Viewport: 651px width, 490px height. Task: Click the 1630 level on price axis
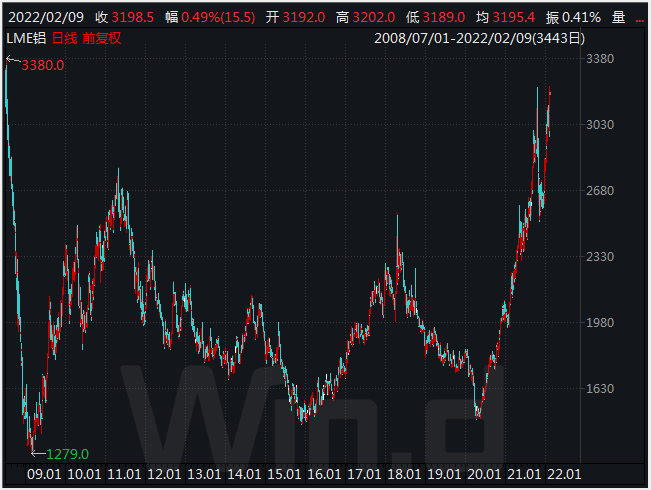click(602, 389)
